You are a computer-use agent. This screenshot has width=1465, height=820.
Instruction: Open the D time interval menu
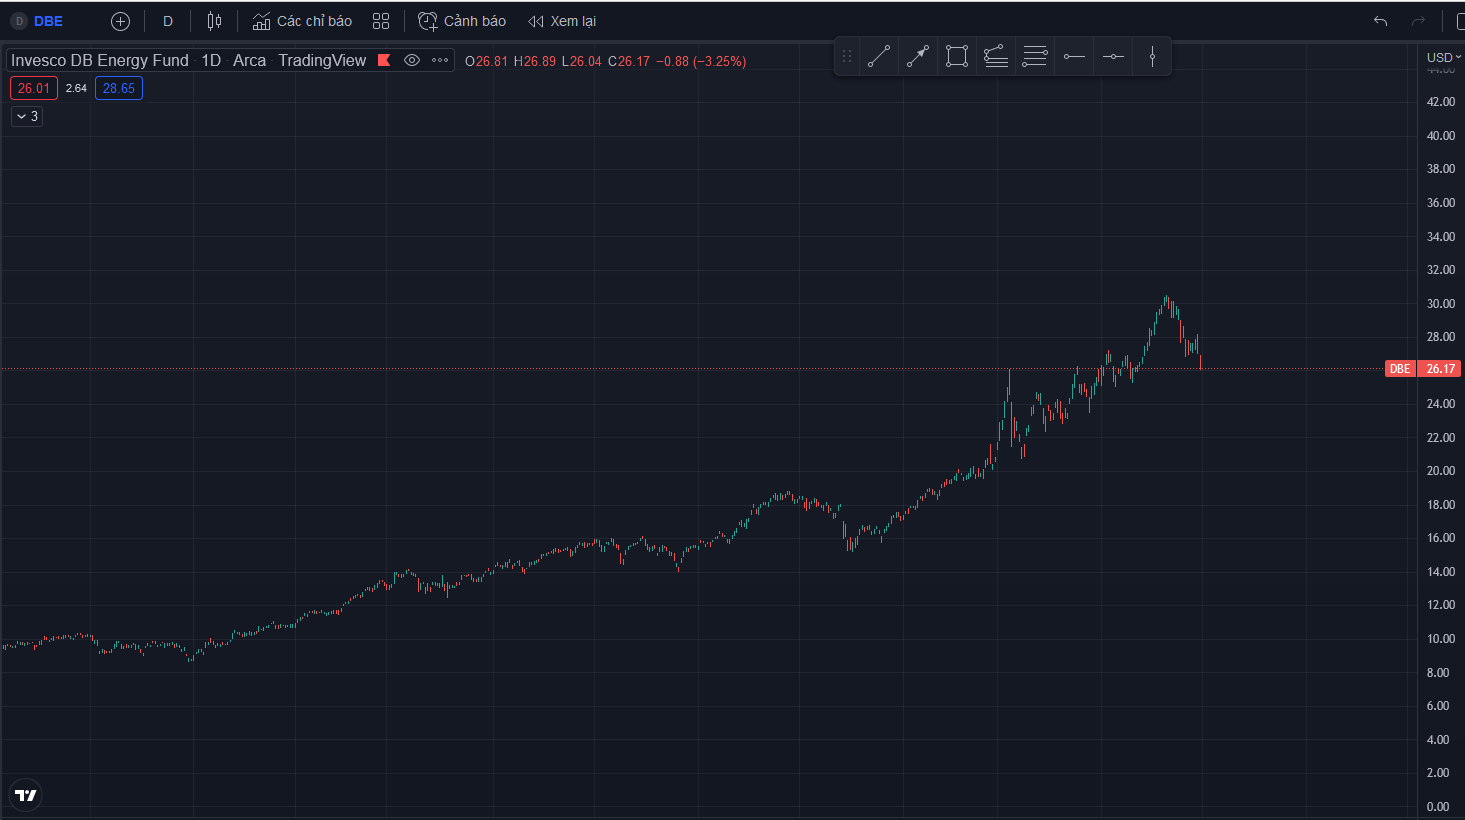[168, 21]
